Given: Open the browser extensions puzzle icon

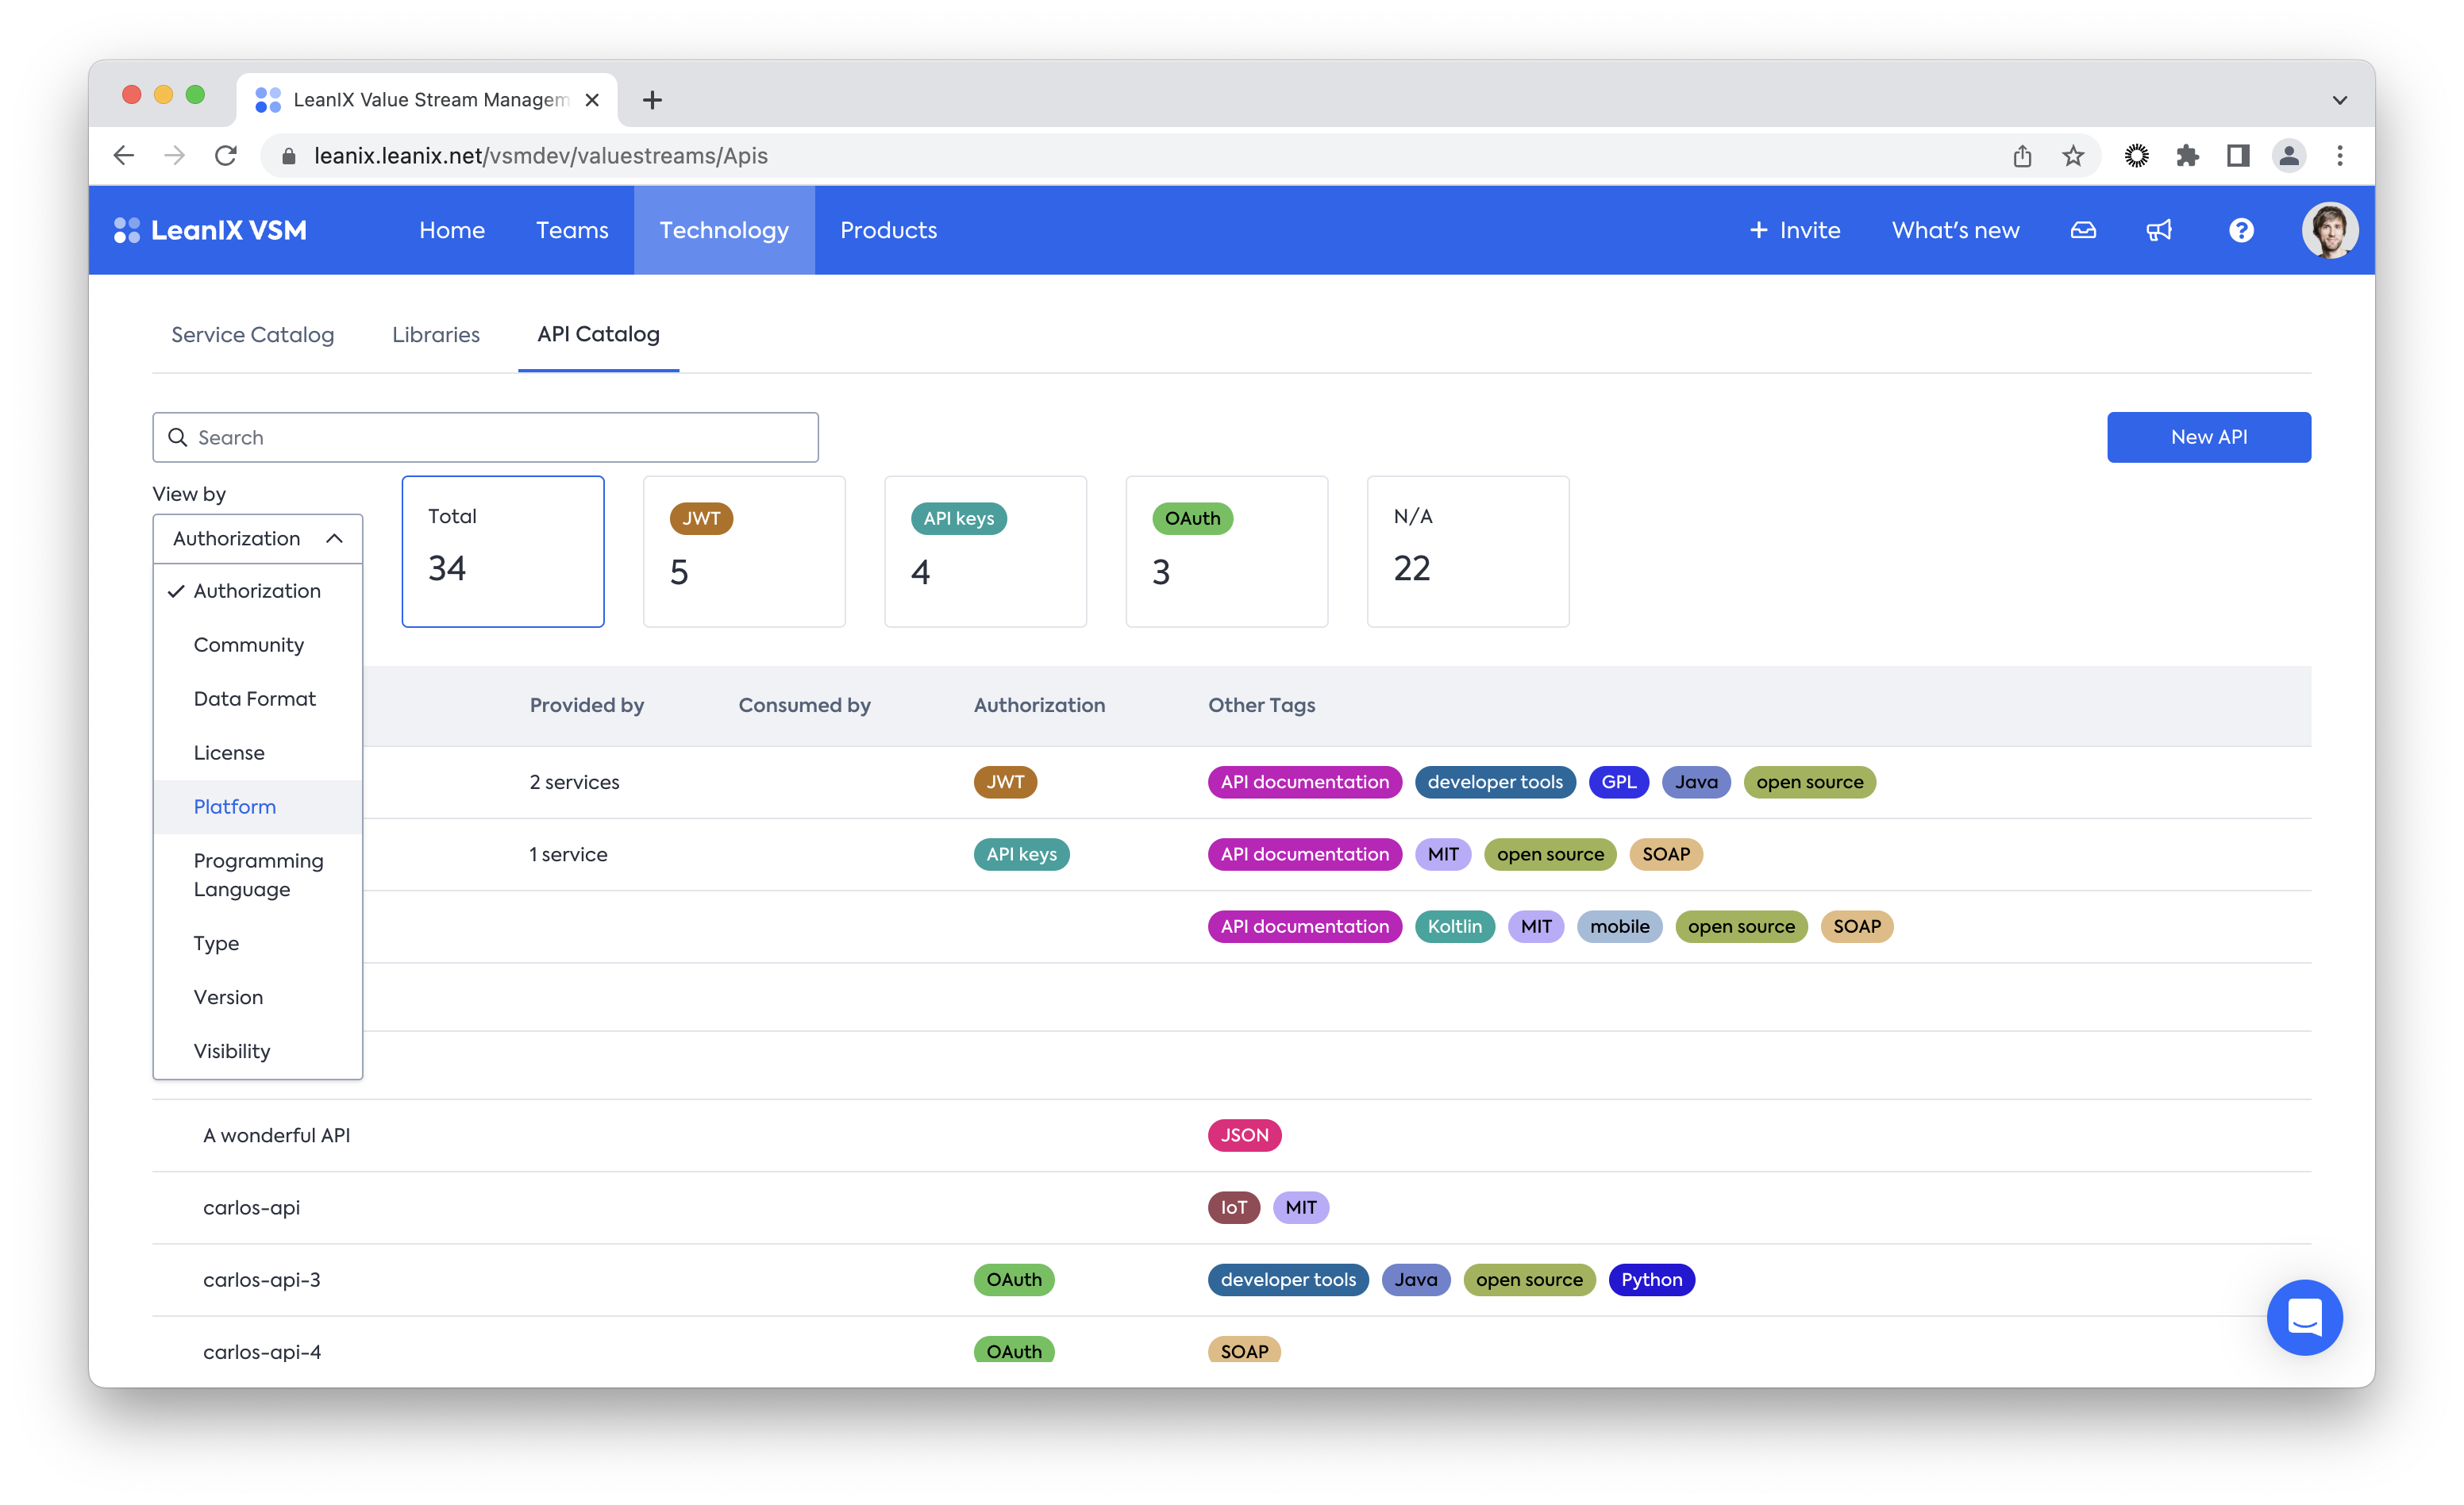Looking at the screenshot, I should [2187, 156].
